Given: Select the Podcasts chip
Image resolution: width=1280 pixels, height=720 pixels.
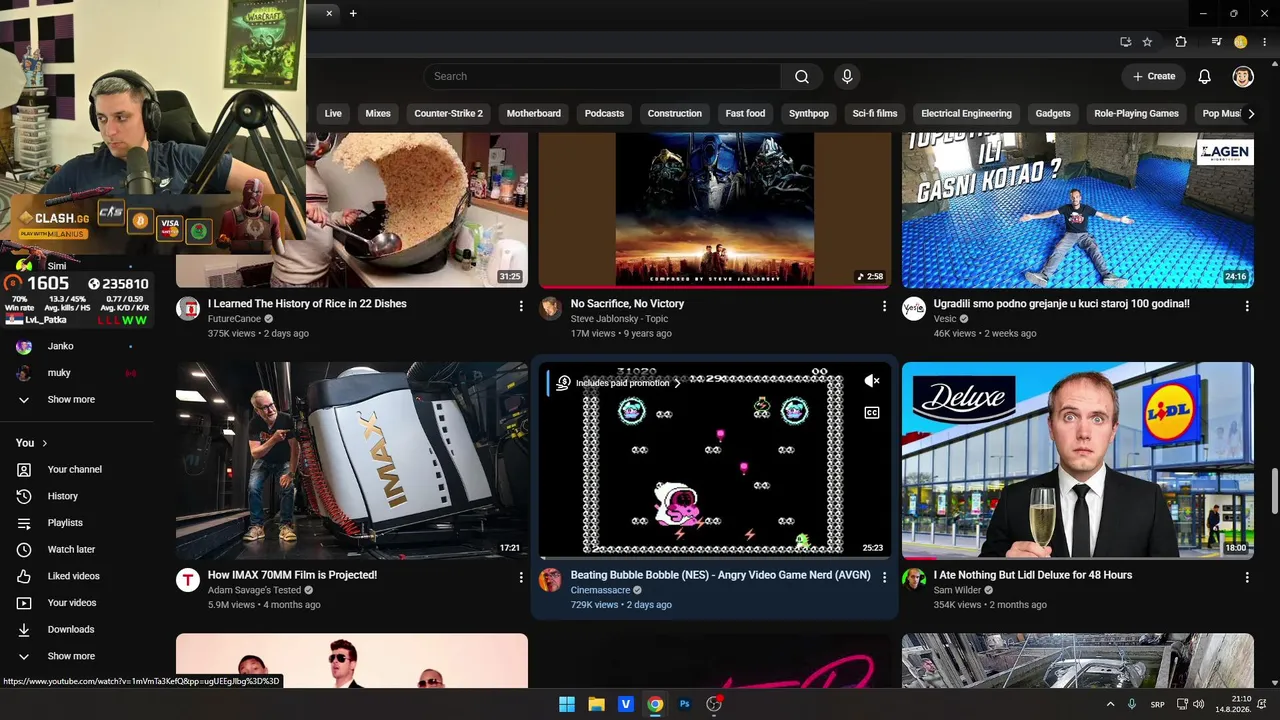Looking at the screenshot, I should tap(604, 114).
